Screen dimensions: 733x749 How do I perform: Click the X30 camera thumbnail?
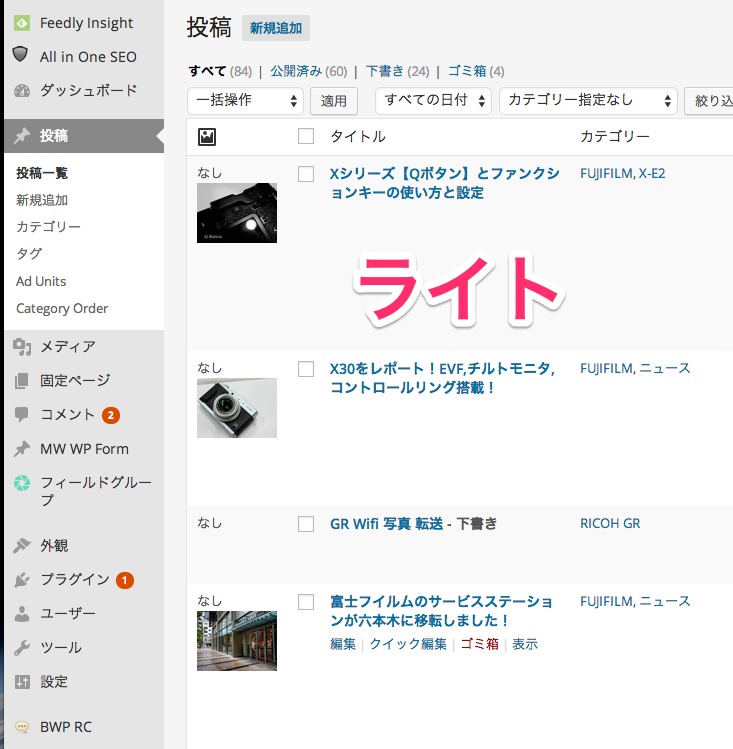[237, 408]
